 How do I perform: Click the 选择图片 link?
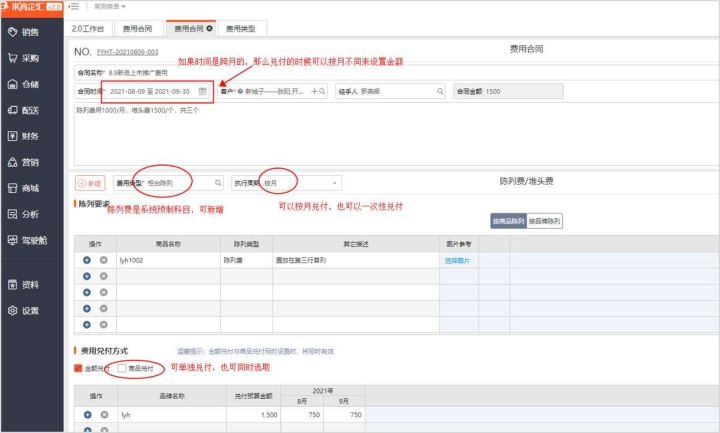coord(457,260)
